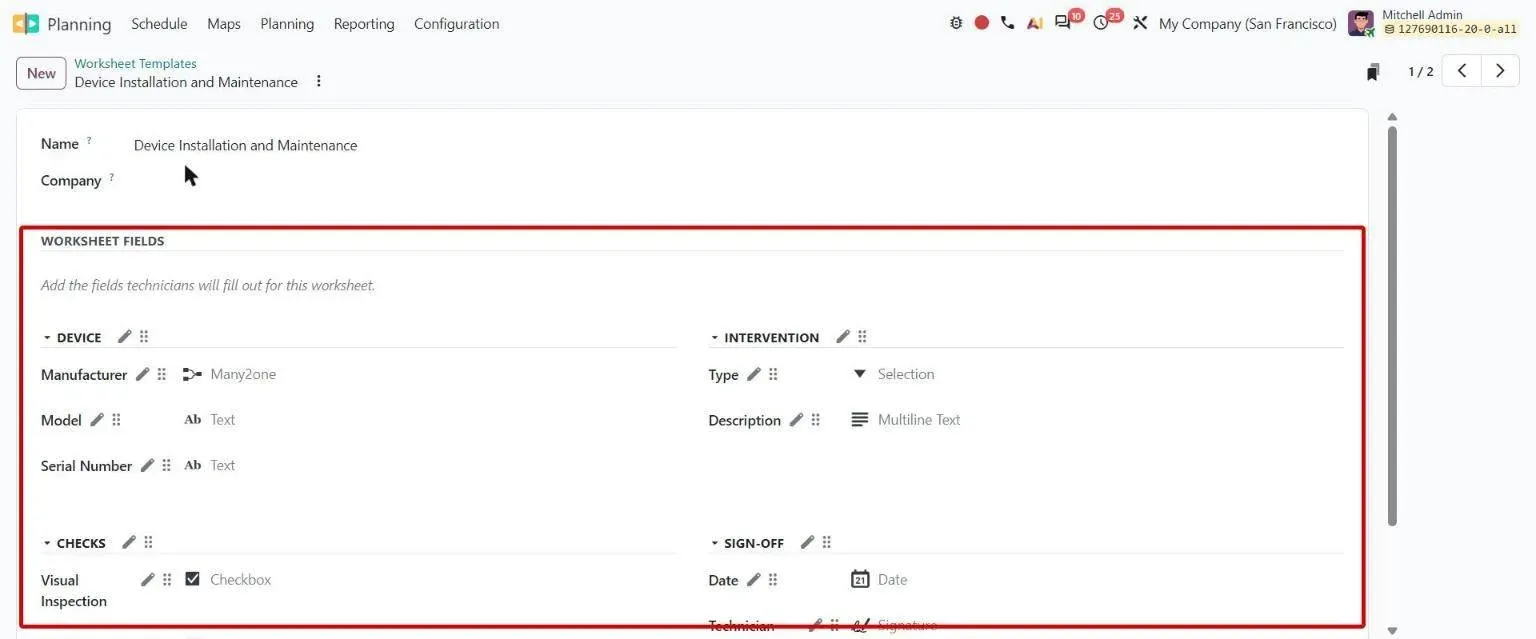Open the Mitchell Admin user menu
Image resolution: width=1536 pixels, height=639 pixels.
coord(1433,22)
